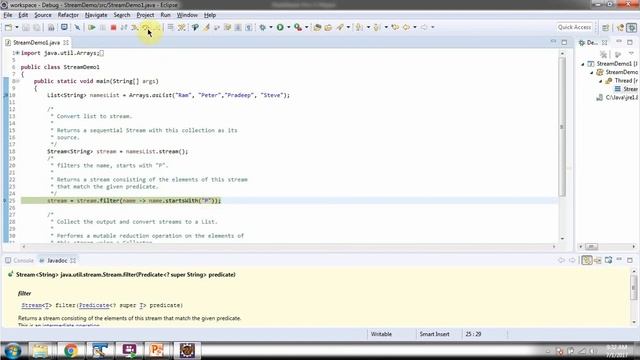The image size is (640, 360).
Task: Open the Navigate menu
Action: pyautogui.click(x=96, y=15)
